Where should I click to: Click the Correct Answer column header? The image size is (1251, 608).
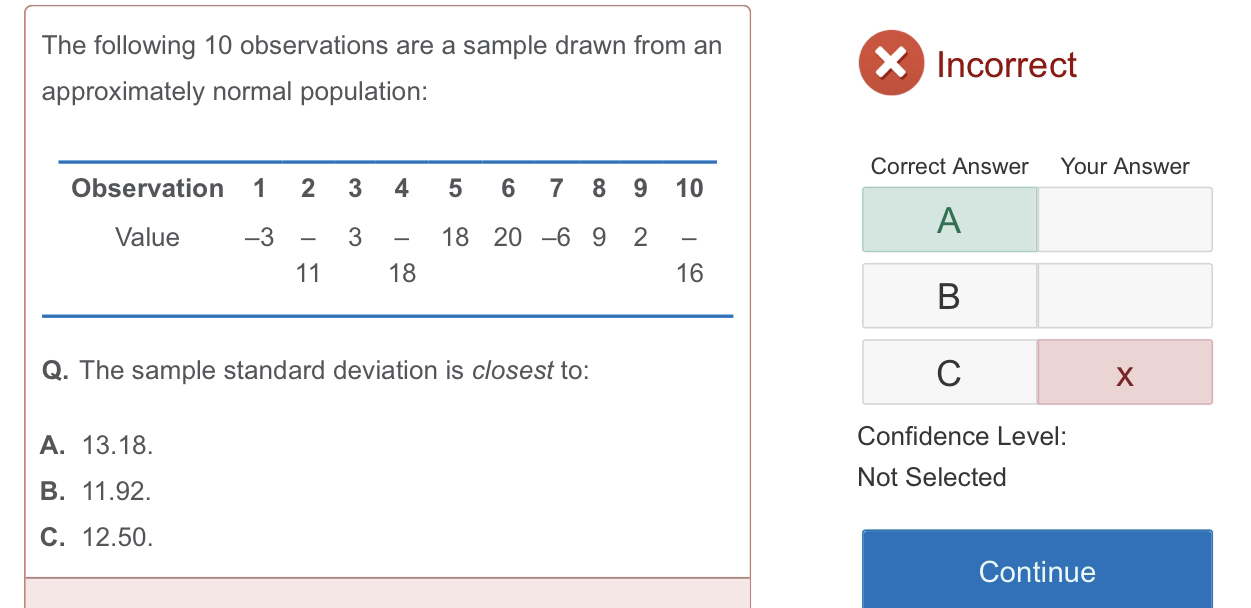pyautogui.click(x=949, y=166)
